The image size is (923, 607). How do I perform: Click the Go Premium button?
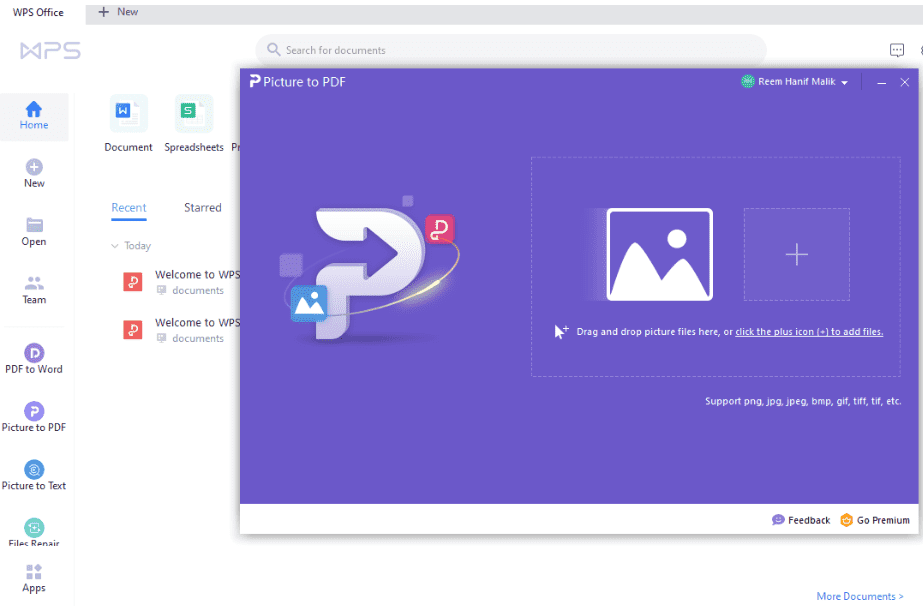(x=875, y=520)
